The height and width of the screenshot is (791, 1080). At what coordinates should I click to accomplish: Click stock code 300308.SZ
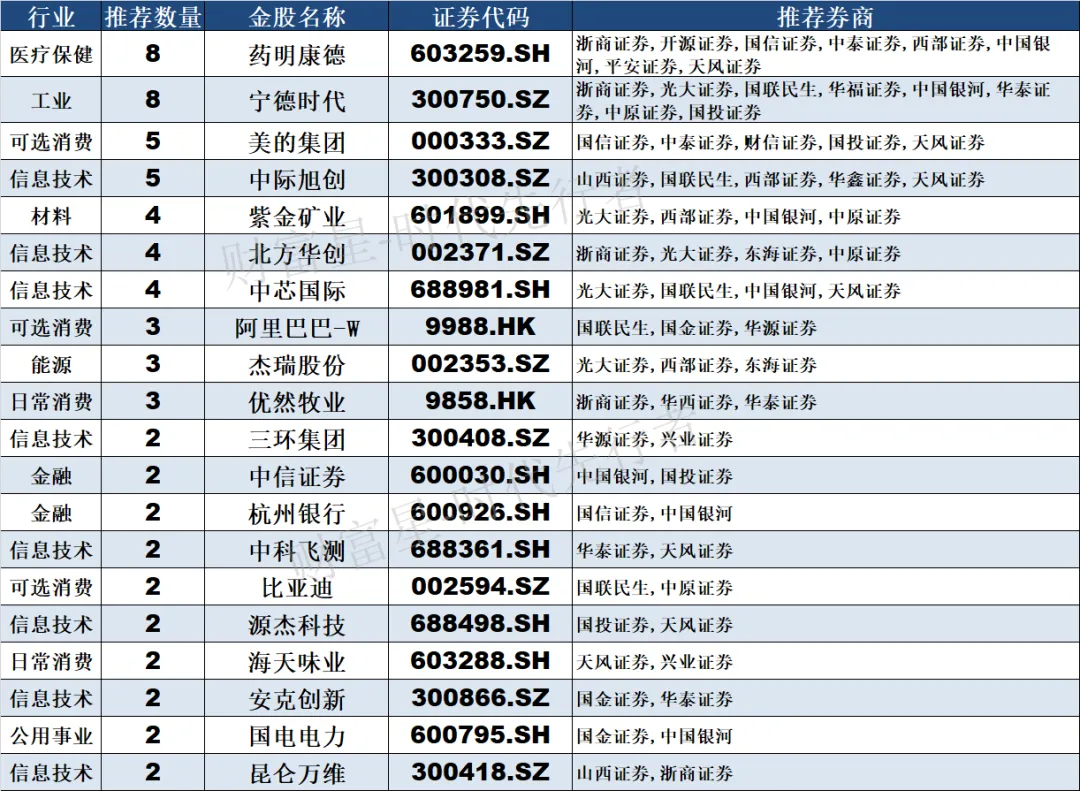pos(480,179)
